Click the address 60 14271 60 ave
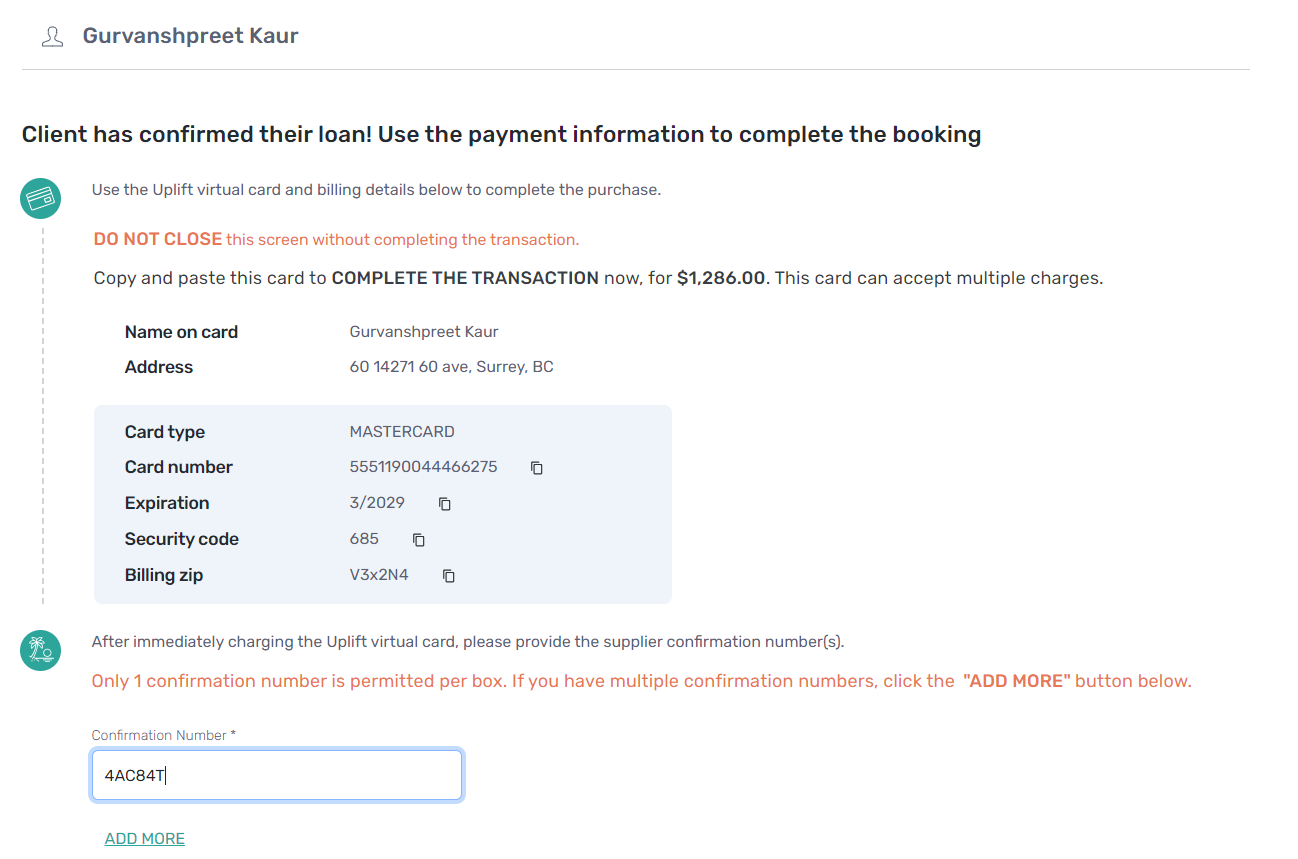 (x=451, y=367)
